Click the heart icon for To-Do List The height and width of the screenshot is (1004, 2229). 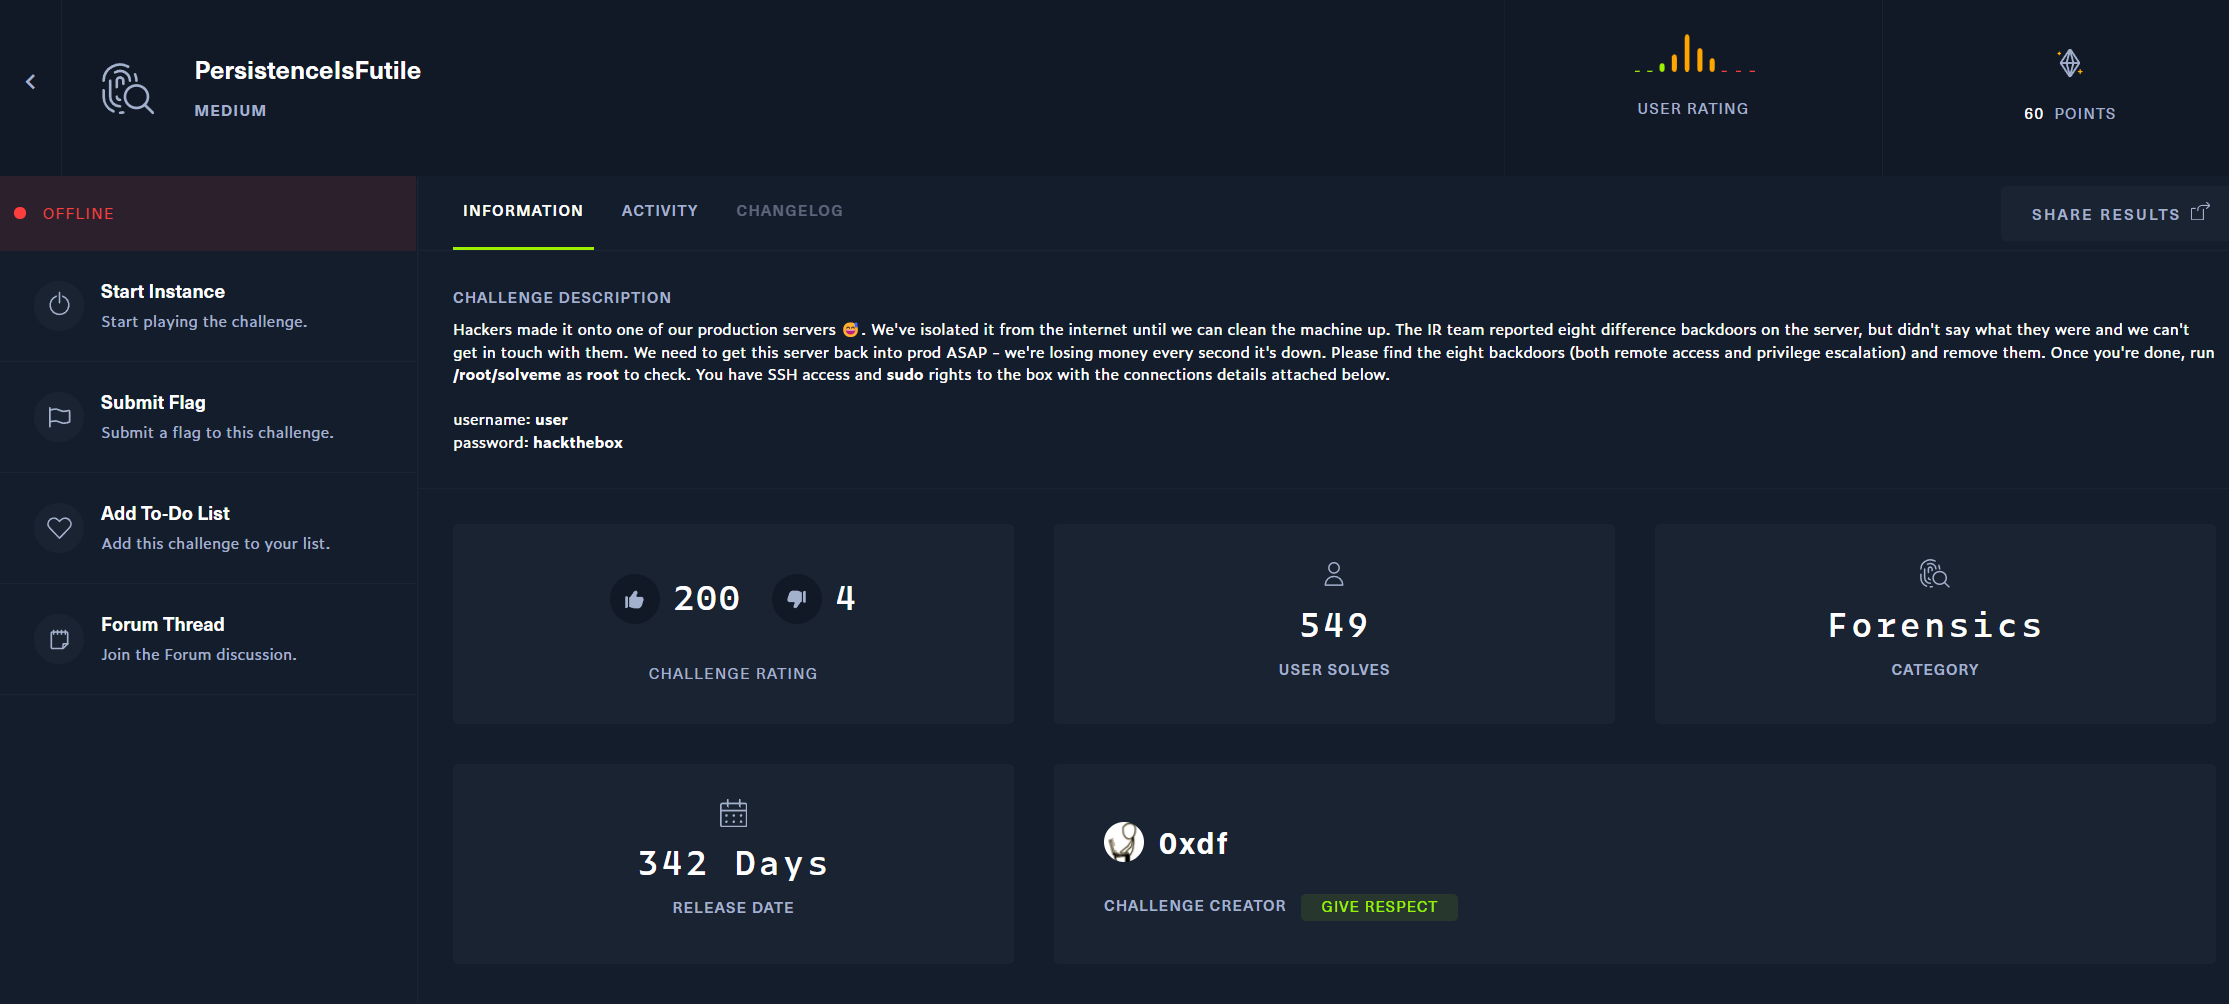coord(59,527)
